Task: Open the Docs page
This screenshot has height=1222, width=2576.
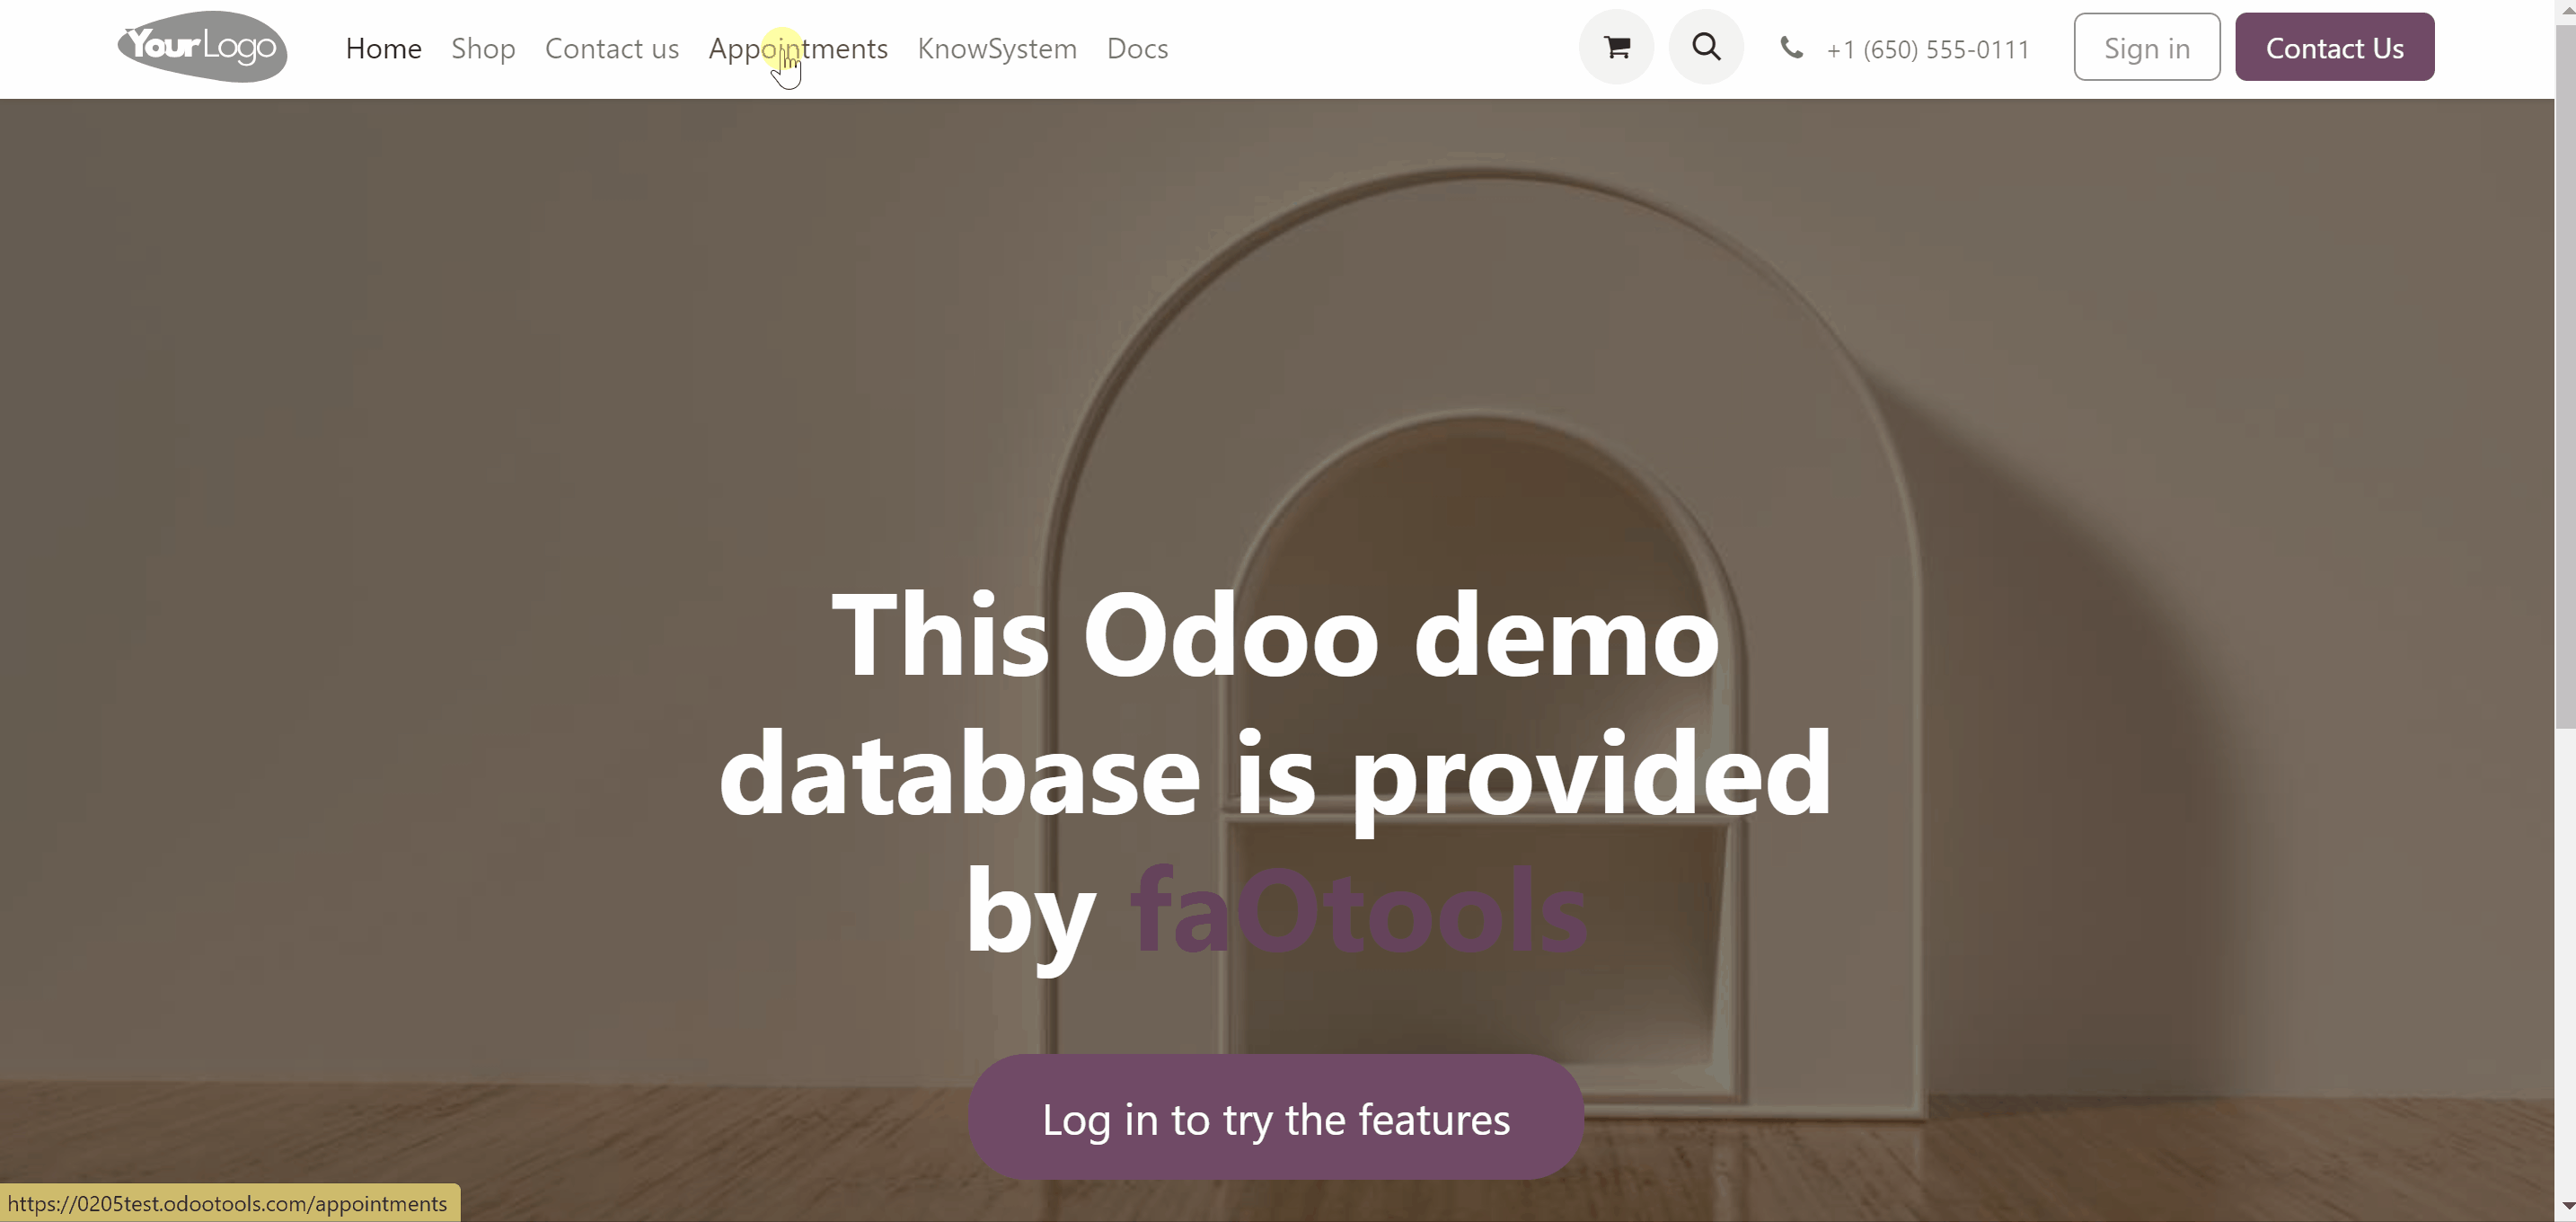Action: click(1137, 48)
